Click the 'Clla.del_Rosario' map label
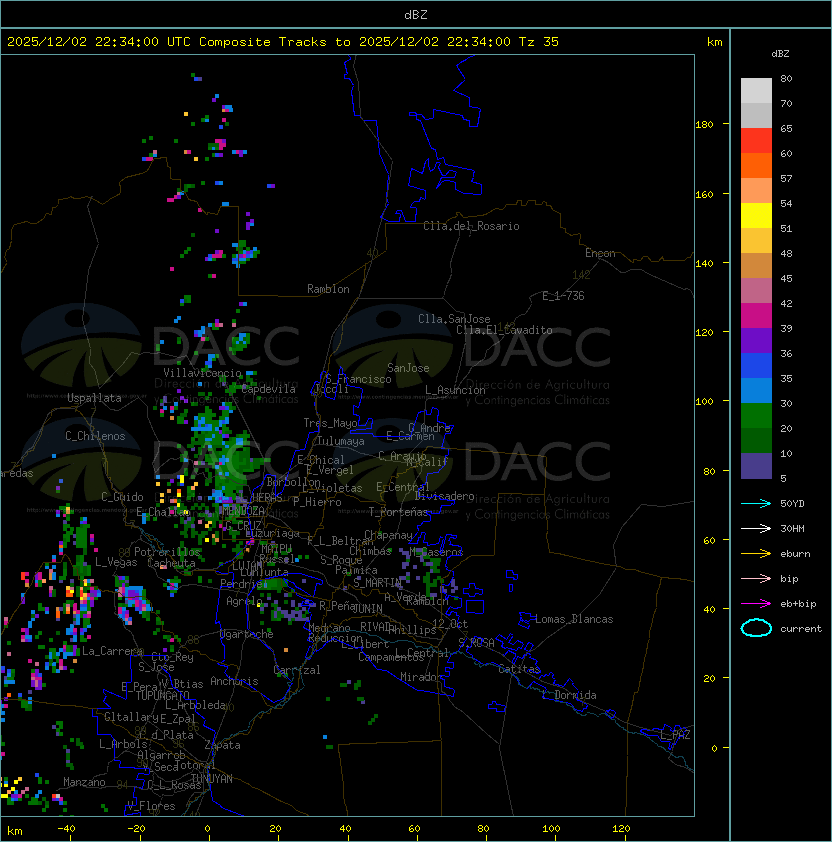The width and height of the screenshot is (832, 842). (x=471, y=226)
